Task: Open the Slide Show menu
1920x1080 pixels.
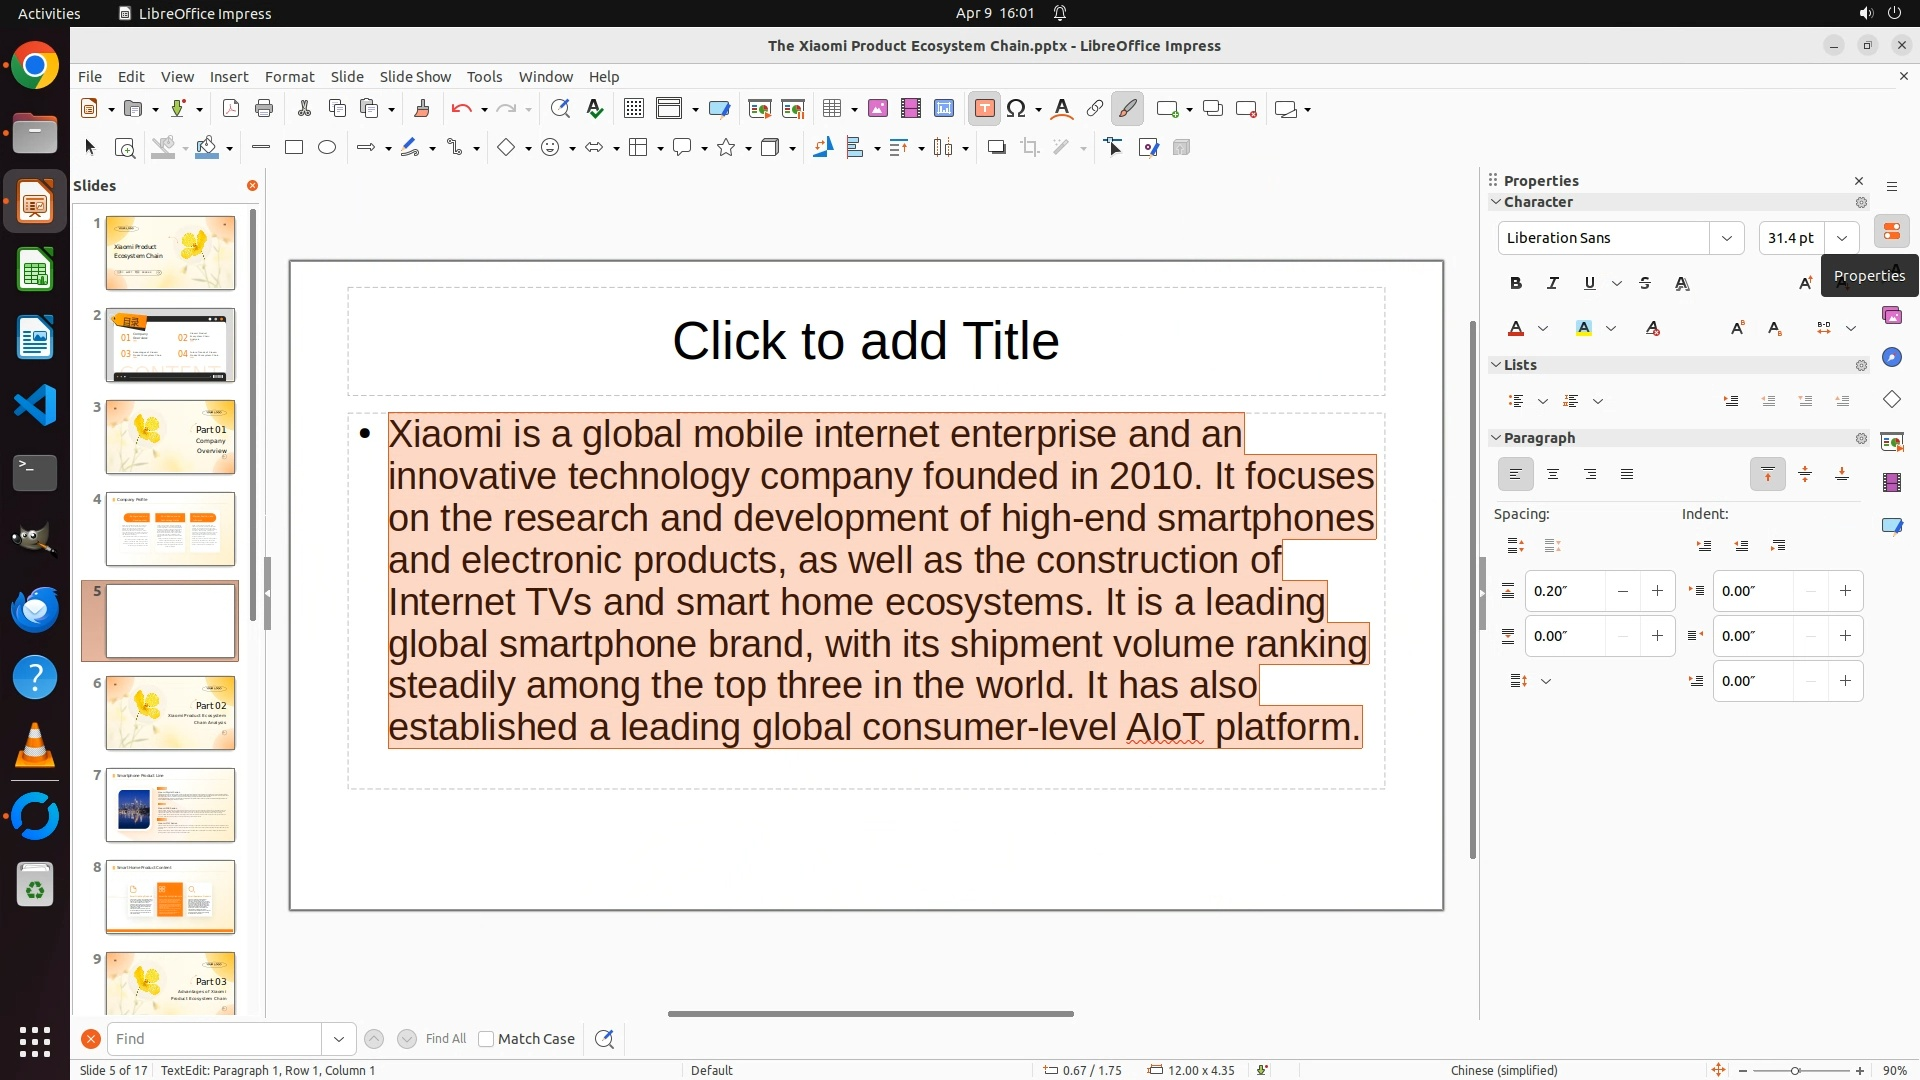Action: tap(415, 77)
